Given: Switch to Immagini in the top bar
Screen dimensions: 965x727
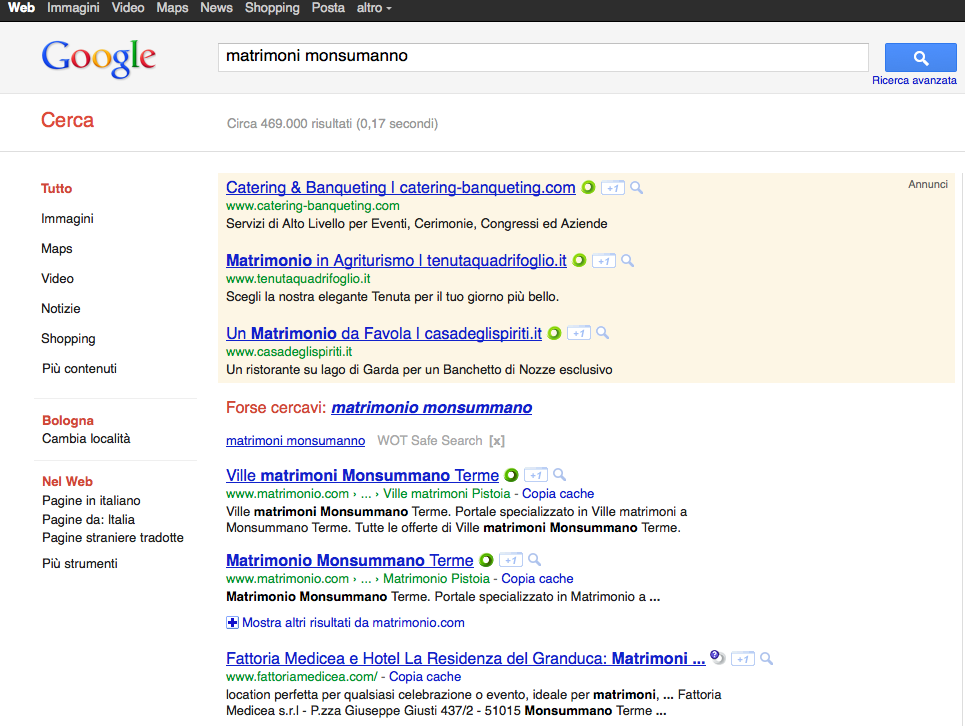Looking at the screenshot, I should click(x=73, y=8).
